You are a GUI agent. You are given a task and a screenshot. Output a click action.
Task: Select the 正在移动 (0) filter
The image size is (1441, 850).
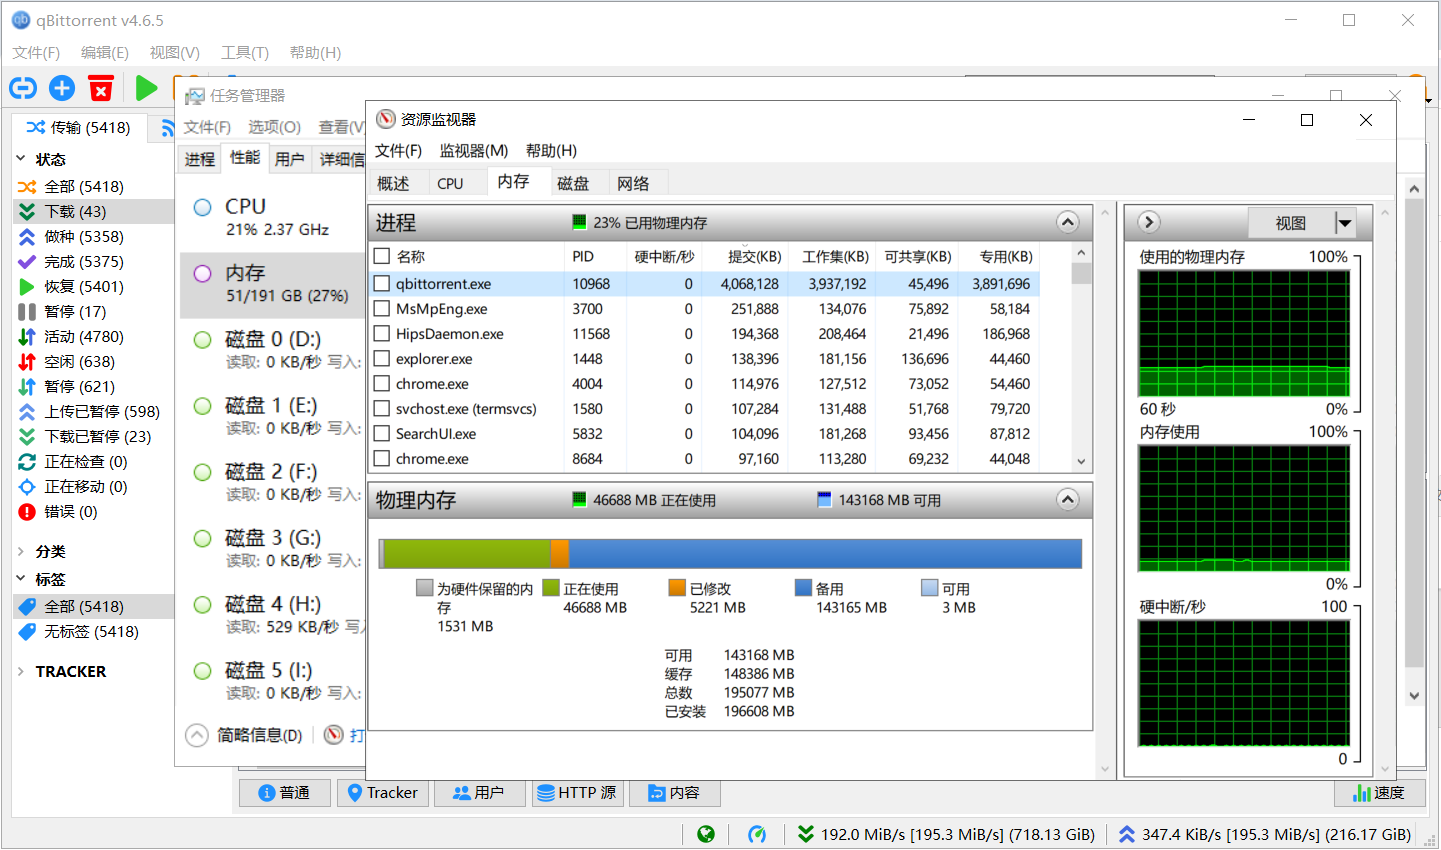(x=93, y=486)
